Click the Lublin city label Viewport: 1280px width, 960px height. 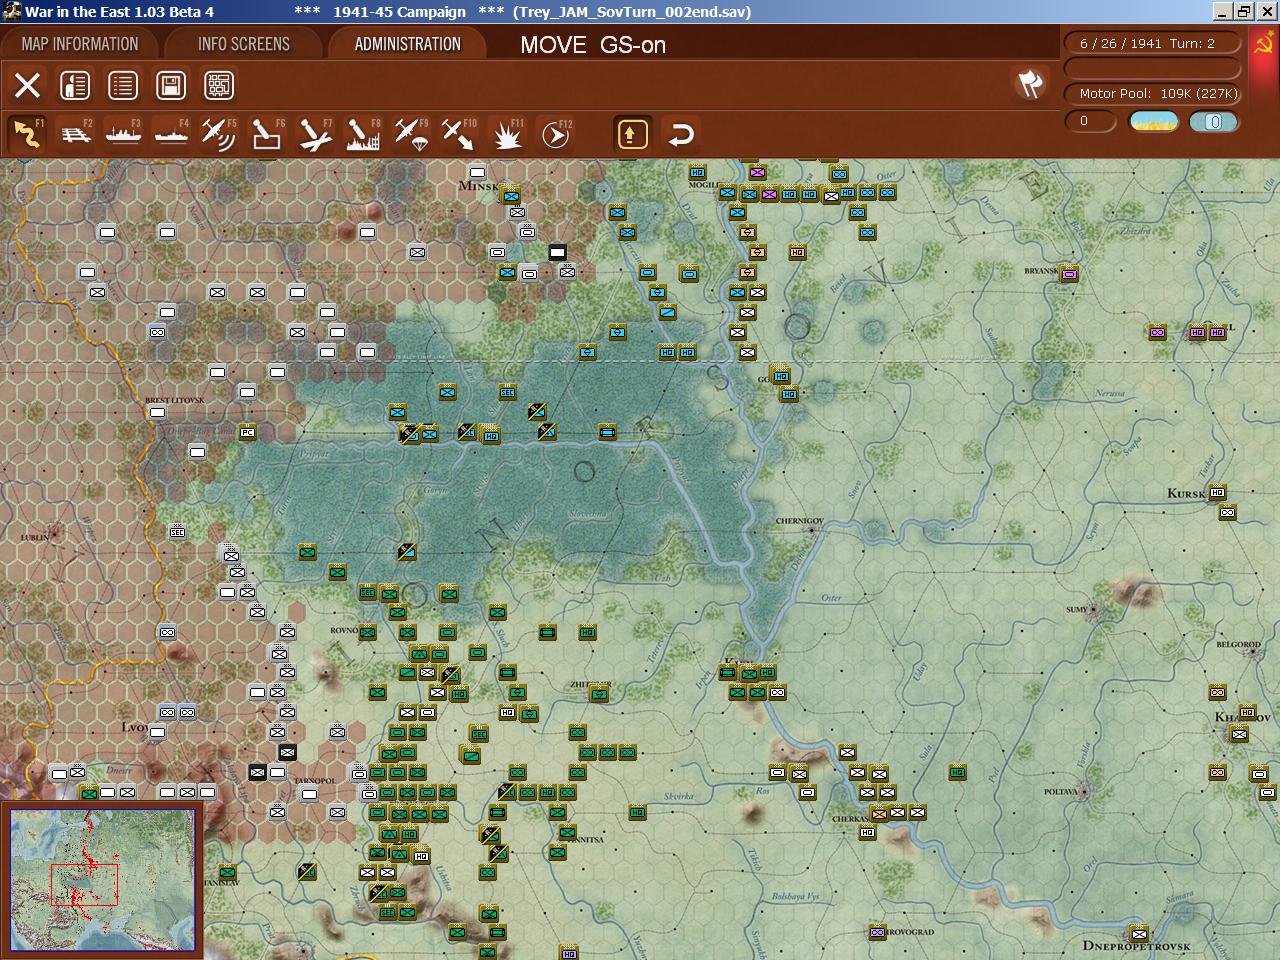34,537
